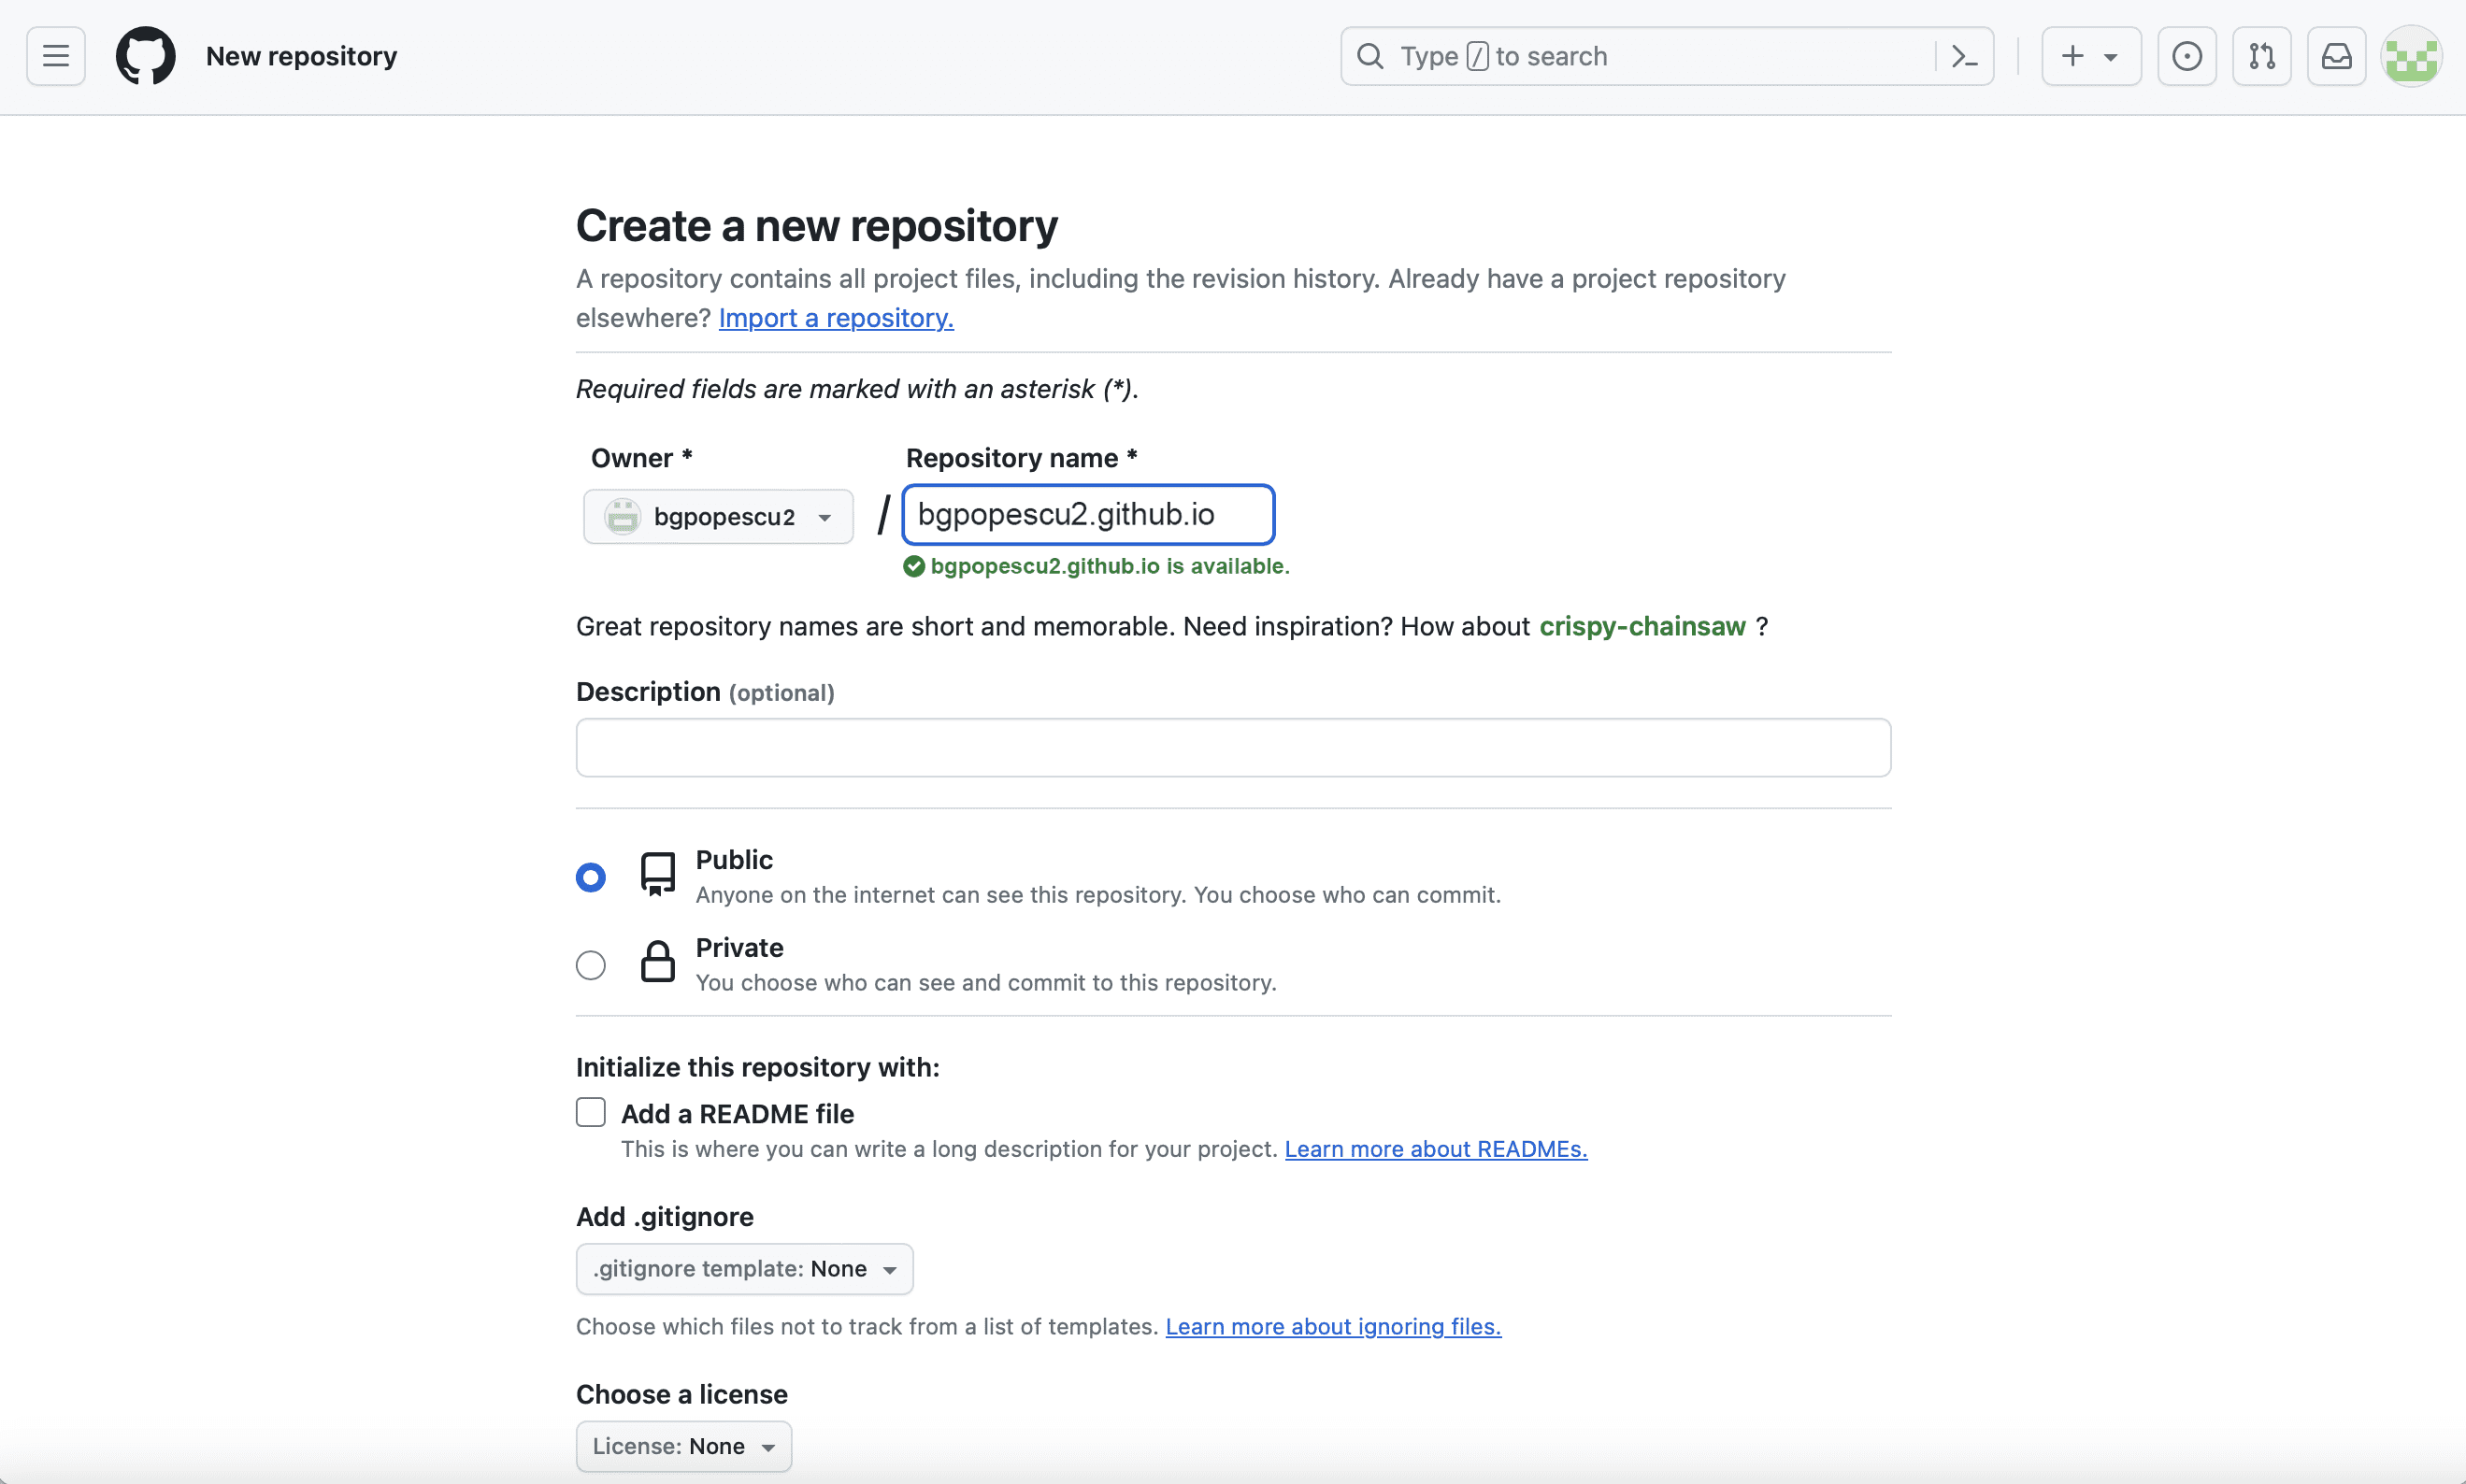Click into the Description text field

coord(1233,748)
